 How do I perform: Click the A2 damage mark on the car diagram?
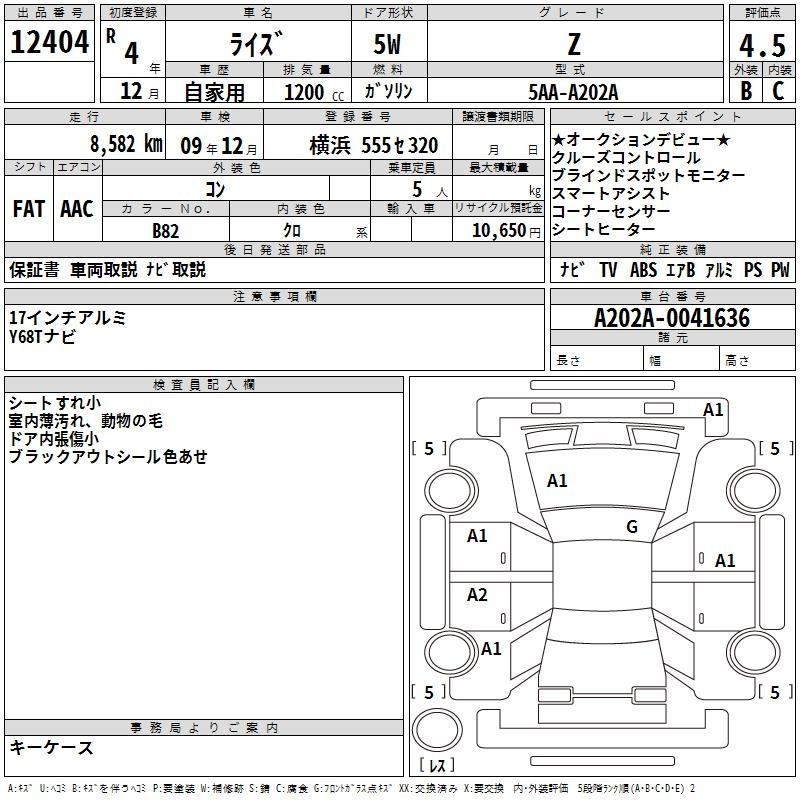[x=478, y=596]
